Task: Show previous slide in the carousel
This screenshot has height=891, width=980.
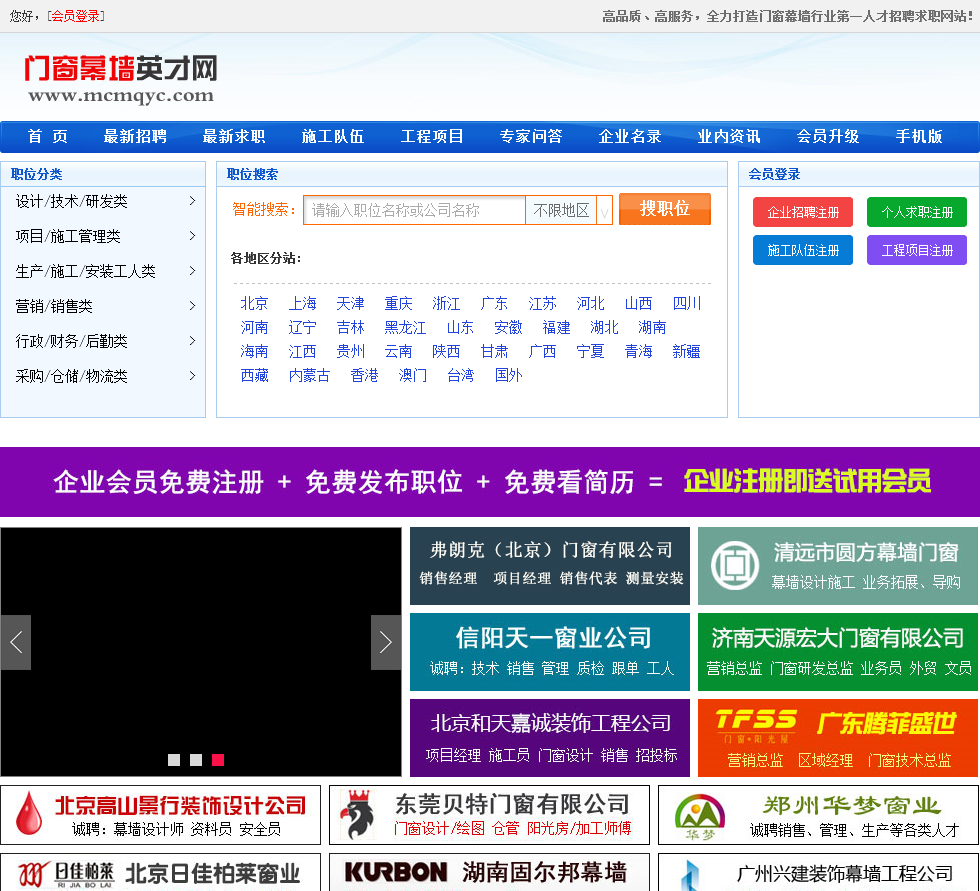Action: (16, 642)
